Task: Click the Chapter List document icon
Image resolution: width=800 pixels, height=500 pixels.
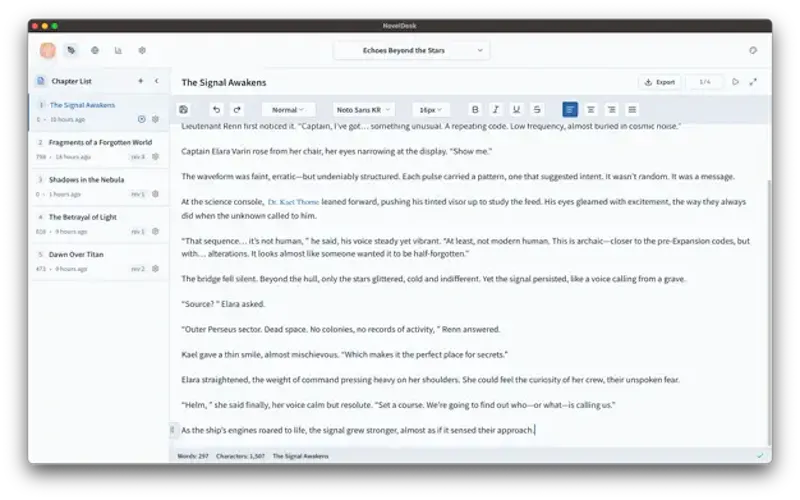Action: coord(41,81)
